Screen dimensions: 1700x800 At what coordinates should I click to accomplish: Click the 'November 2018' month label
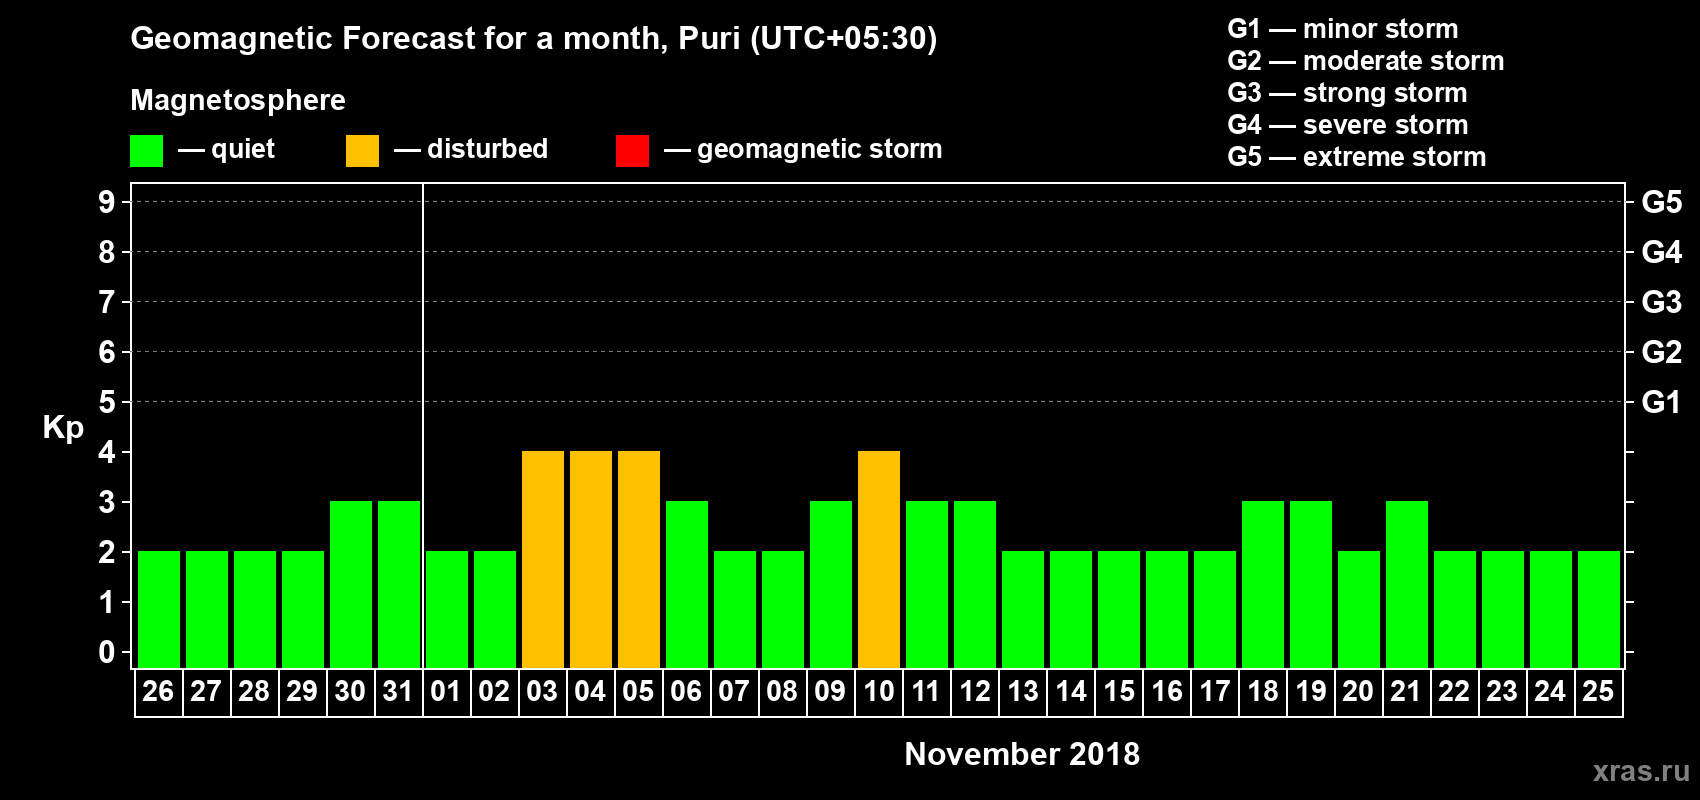(1022, 754)
